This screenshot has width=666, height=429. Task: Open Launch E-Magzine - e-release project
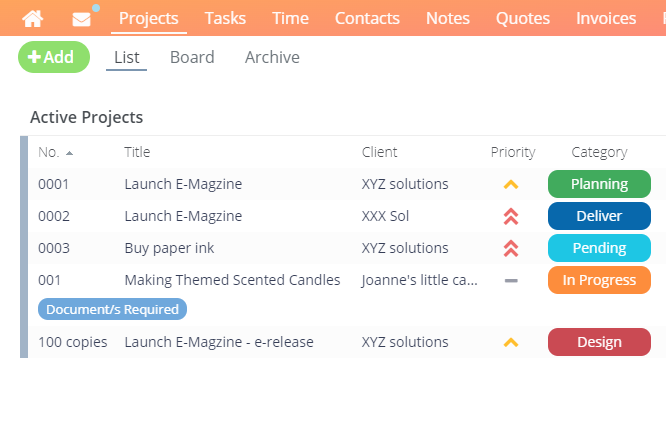[x=219, y=342]
